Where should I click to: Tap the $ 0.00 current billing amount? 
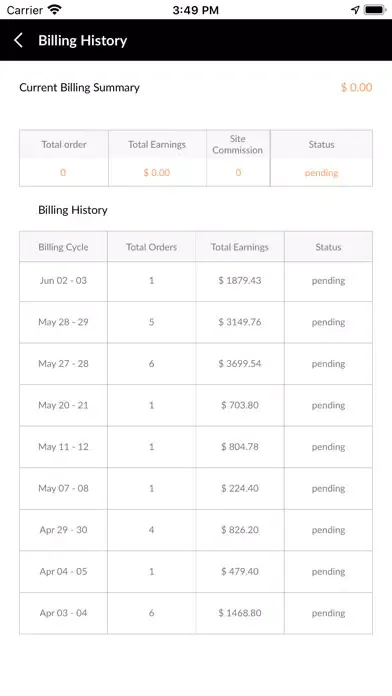tap(356, 87)
